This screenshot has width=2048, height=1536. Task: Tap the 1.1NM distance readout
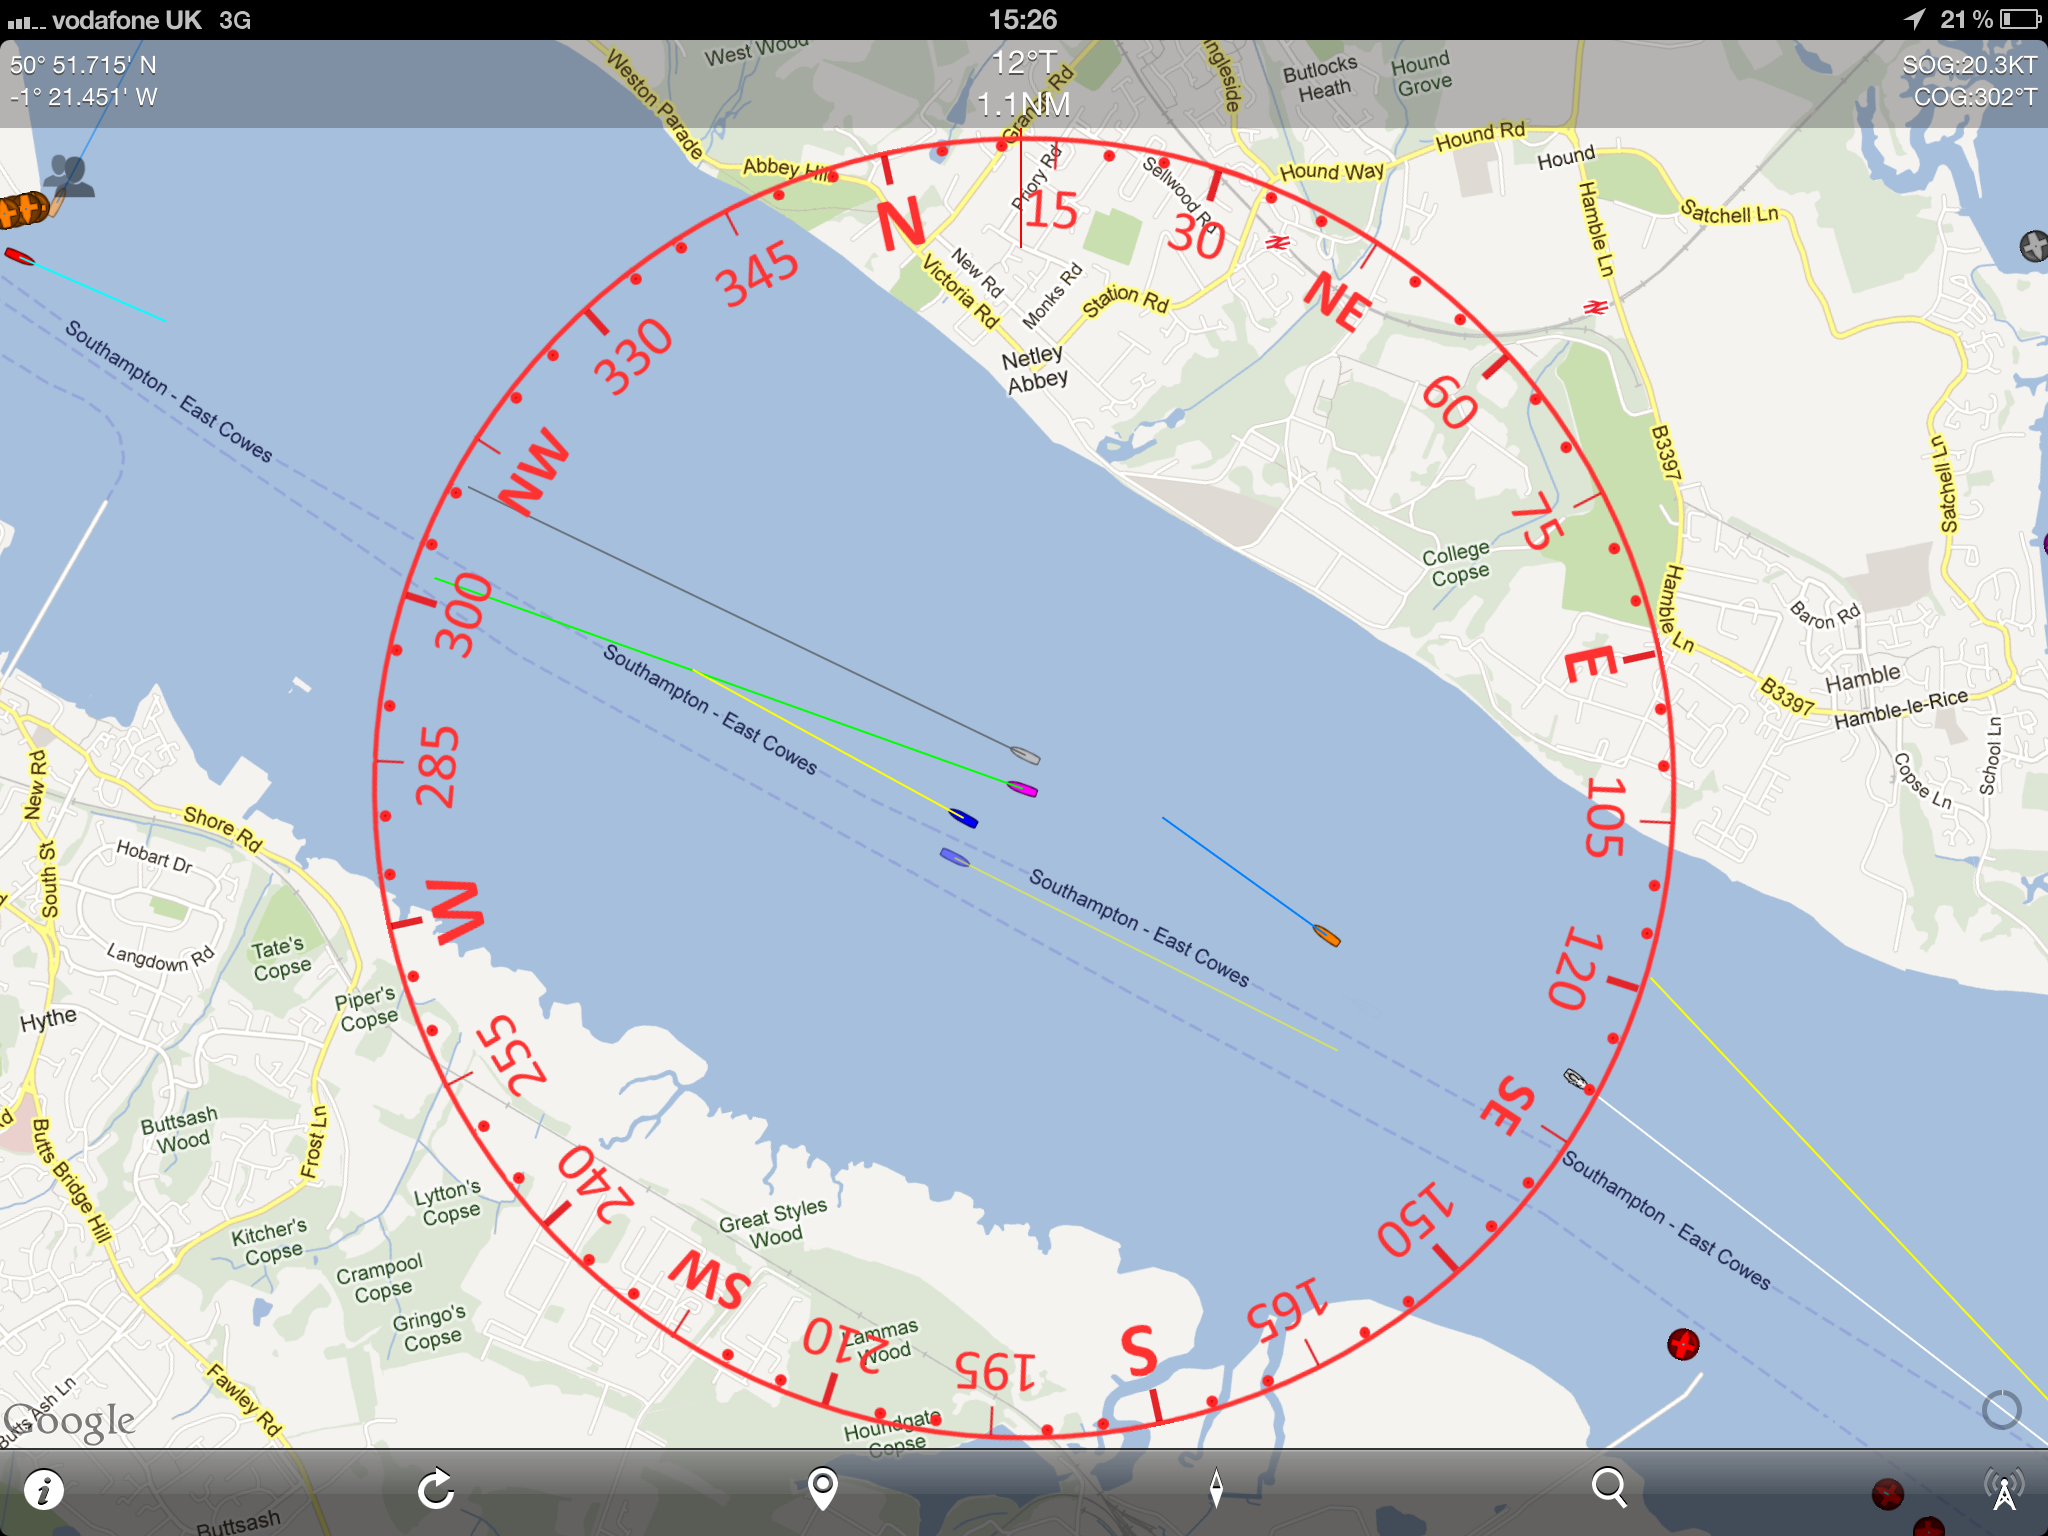1024,104
